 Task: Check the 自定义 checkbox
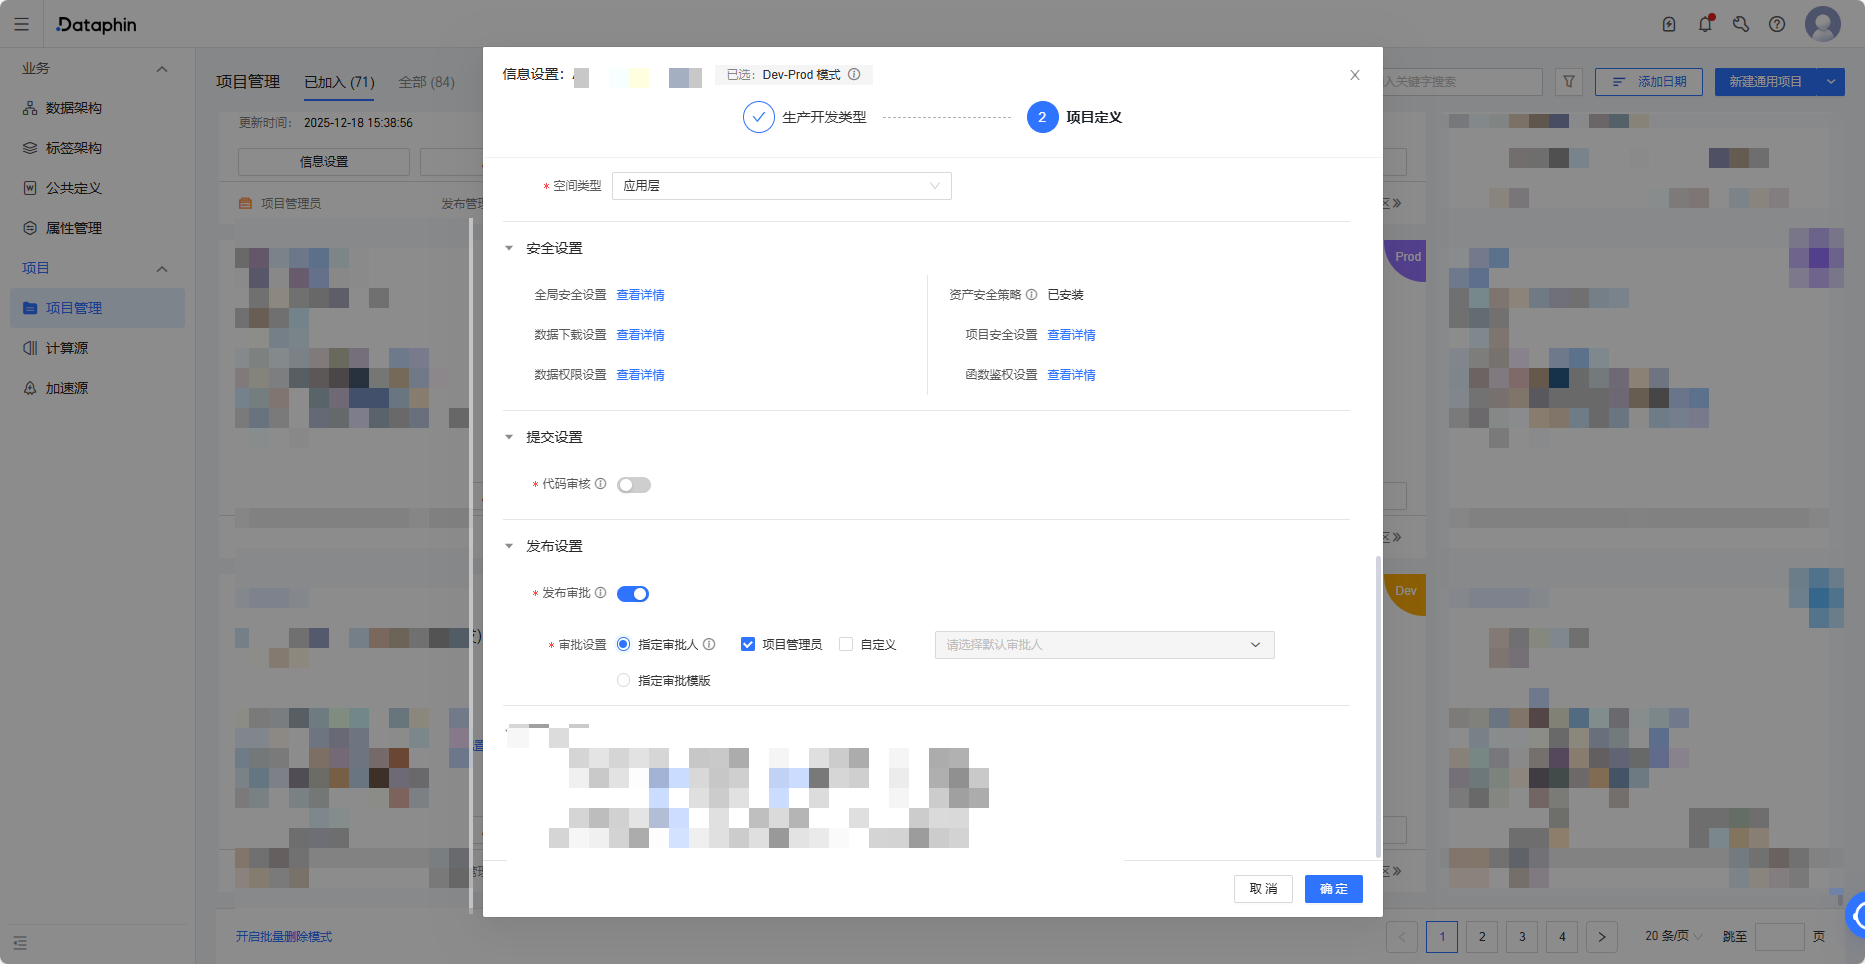coord(846,644)
